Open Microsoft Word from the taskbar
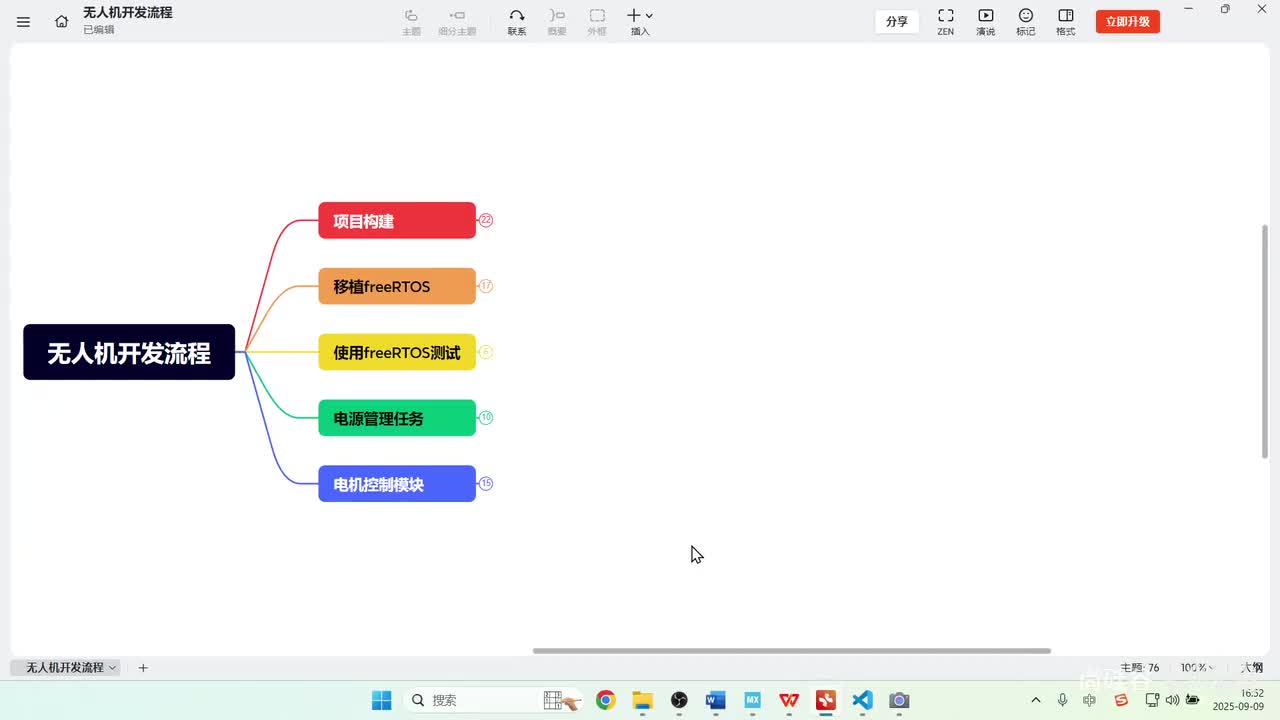This screenshot has width=1280, height=720. (x=716, y=700)
